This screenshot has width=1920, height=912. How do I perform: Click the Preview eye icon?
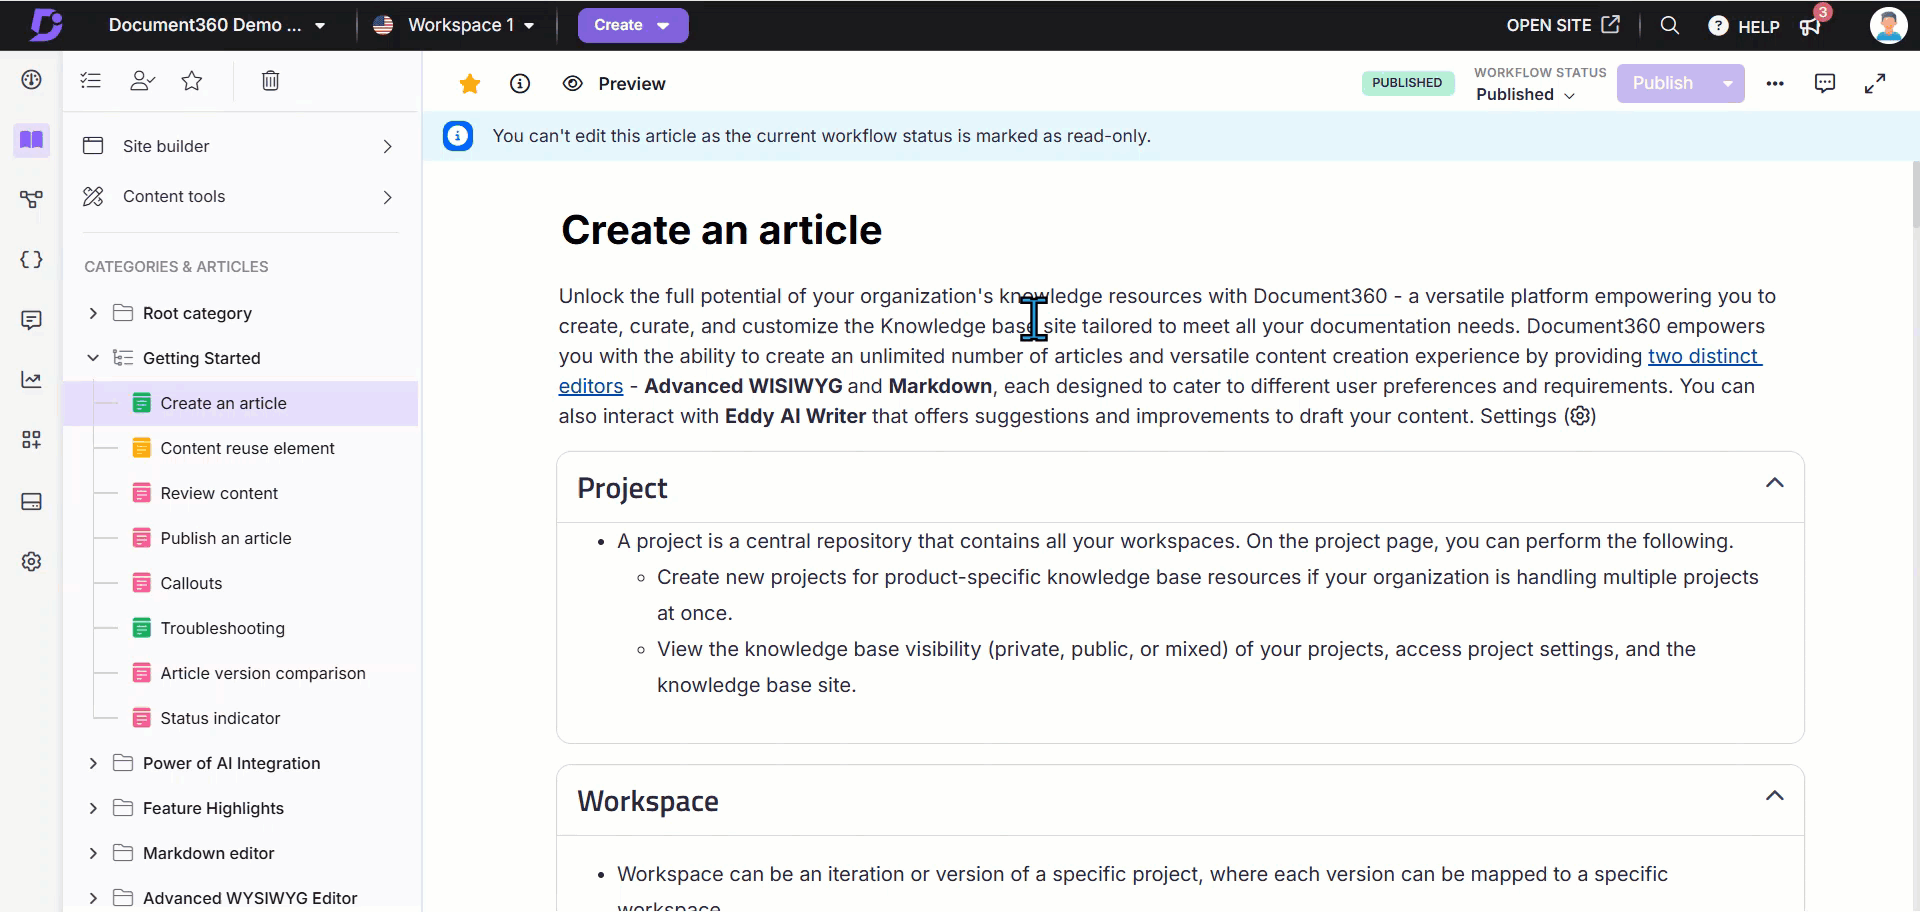572,84
